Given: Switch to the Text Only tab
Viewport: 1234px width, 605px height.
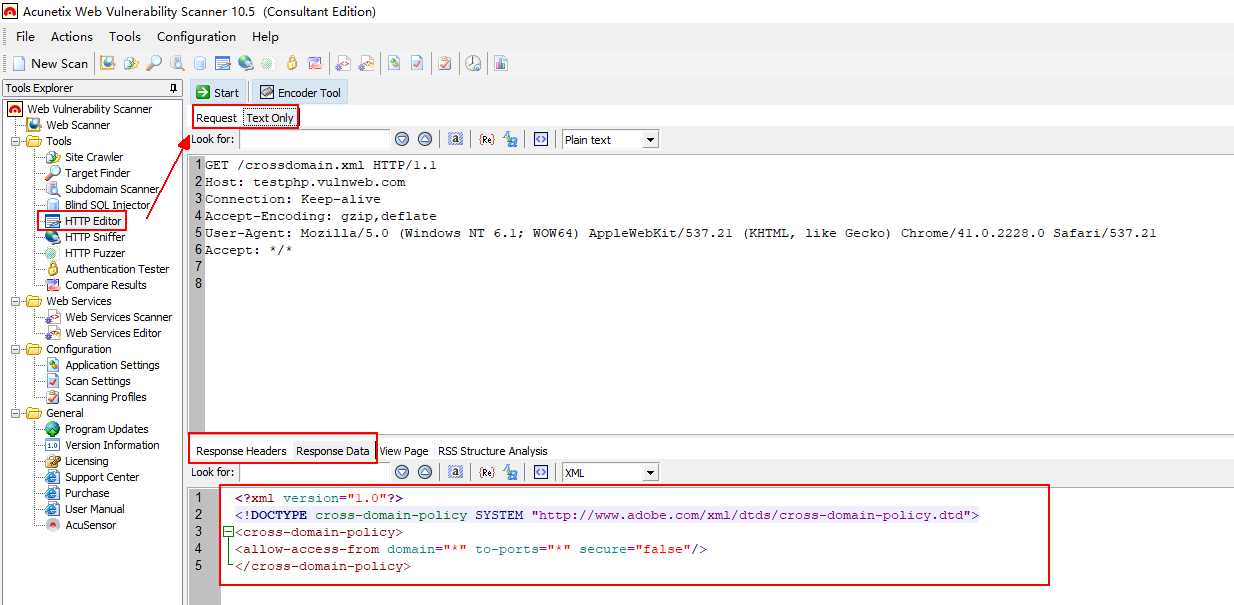Looking at the screenshot, I should pos(270,118).
